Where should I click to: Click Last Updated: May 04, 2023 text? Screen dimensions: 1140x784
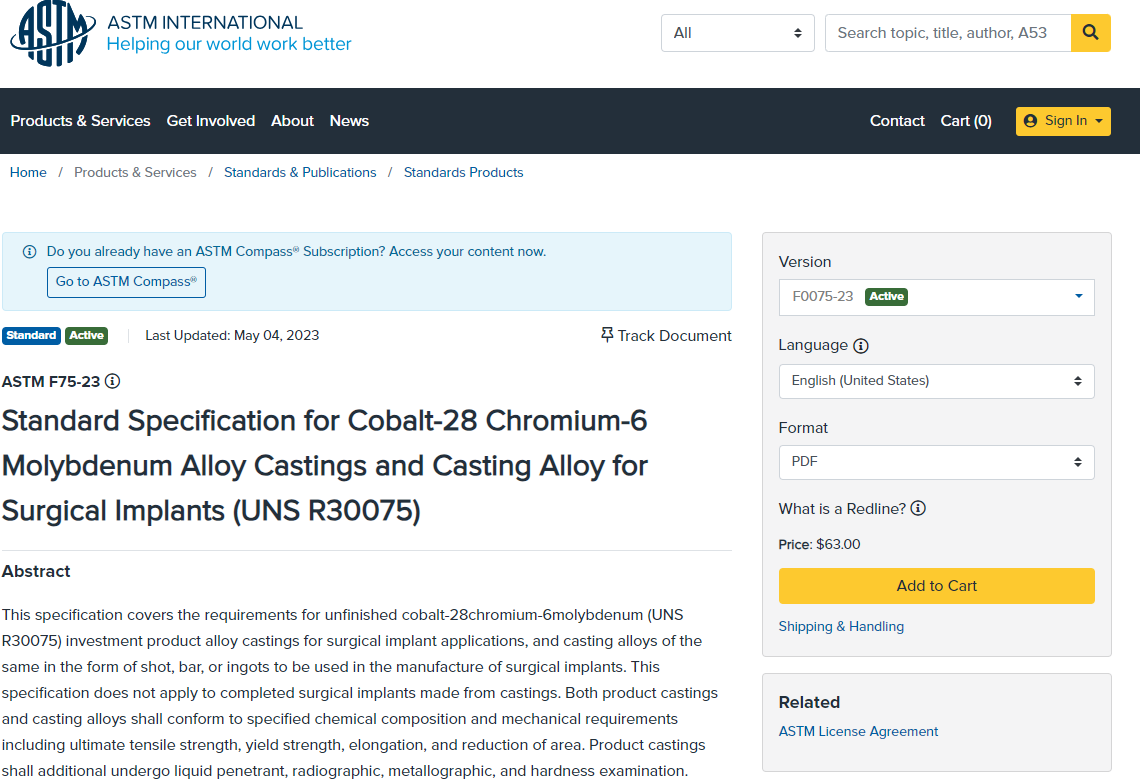232,335
